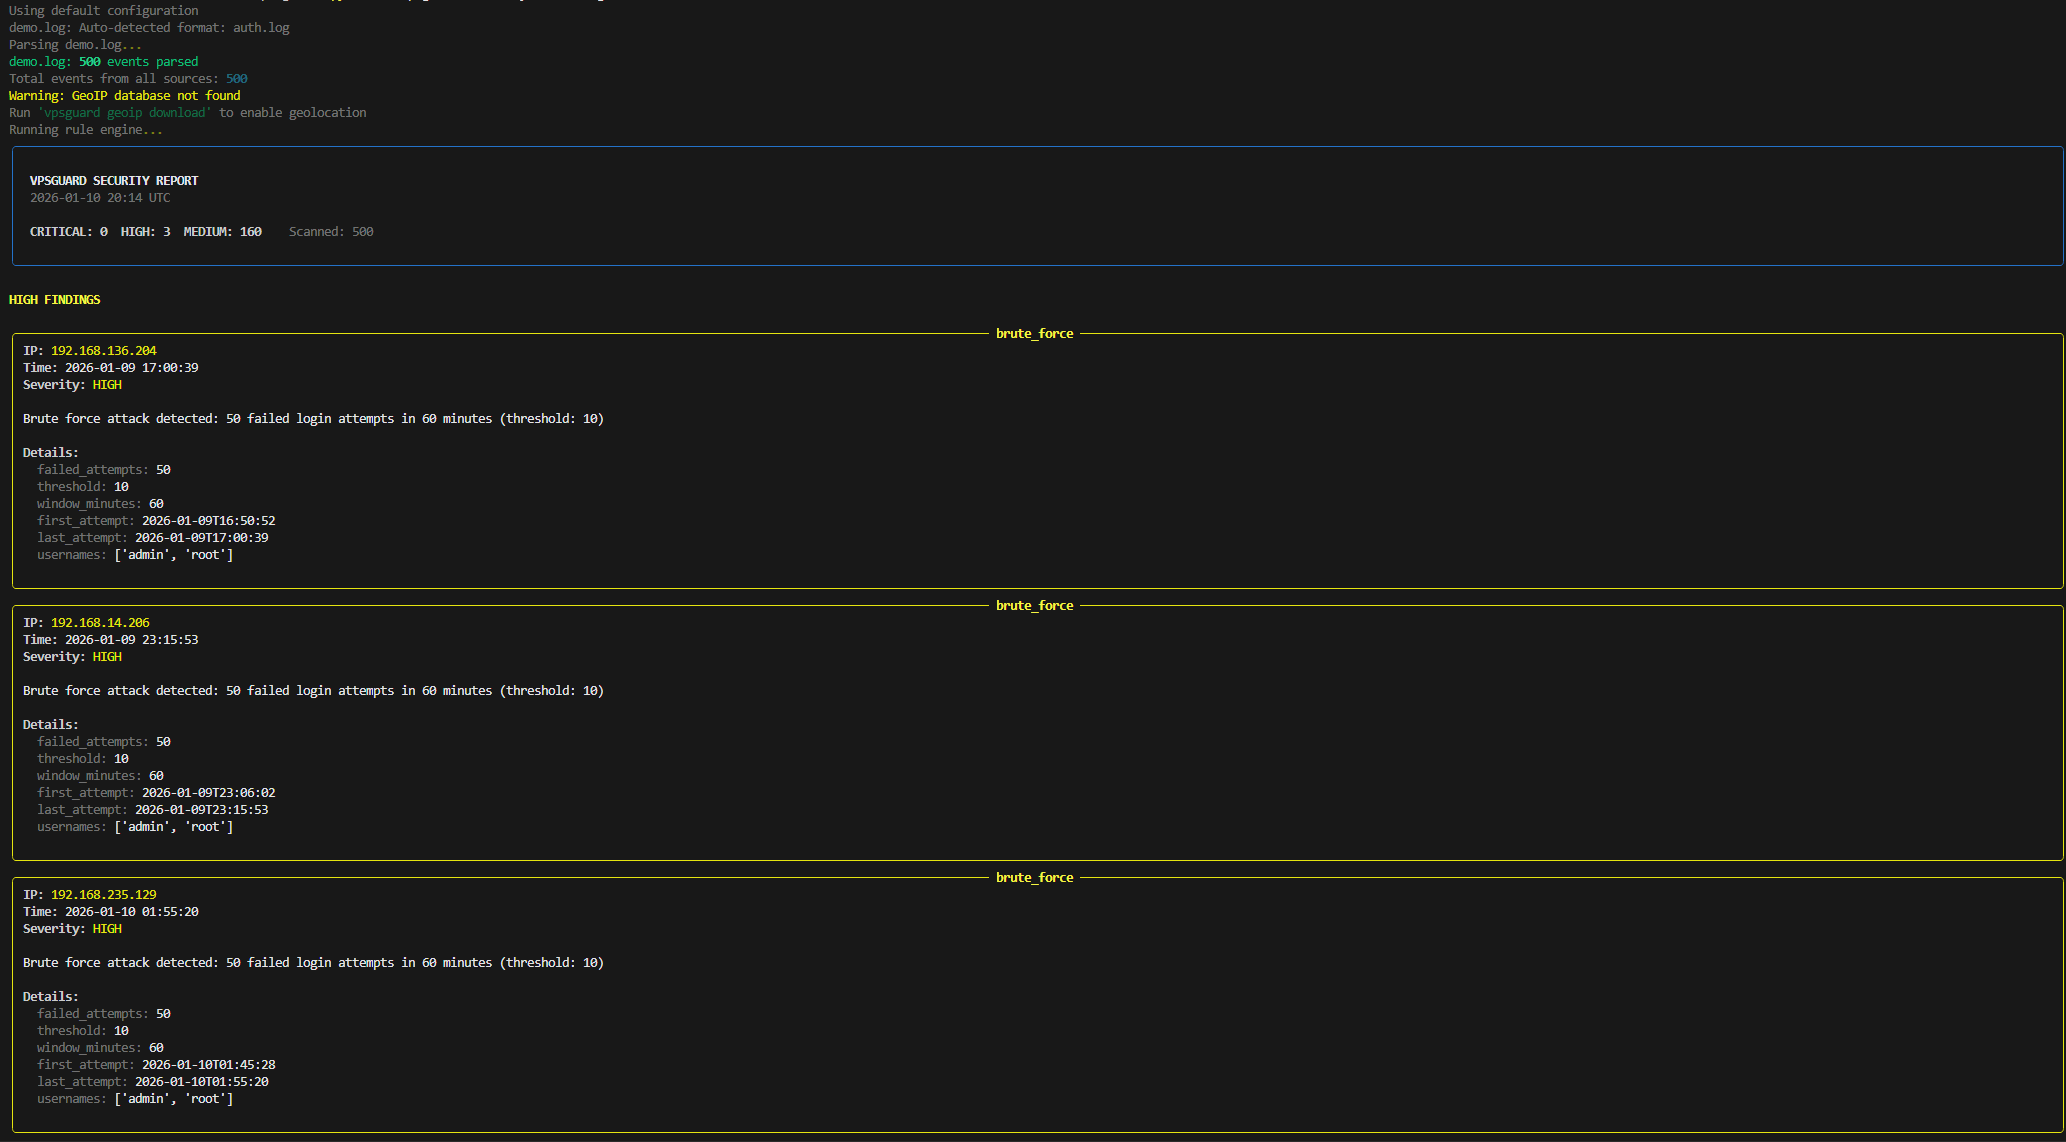This screenshot has height=1142, width=2066.
Task: Click IP address 192.168.136.204
Action: 103,351
